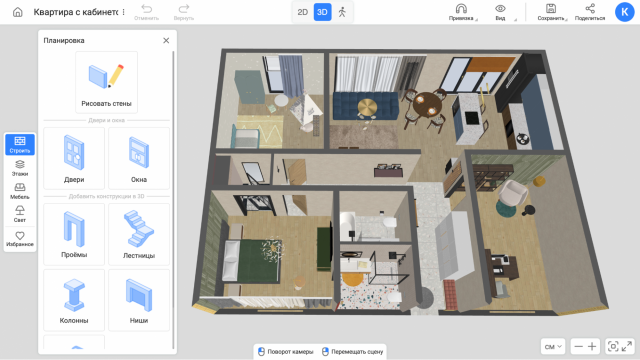Center the view with focus icon

tap(613, 347)
